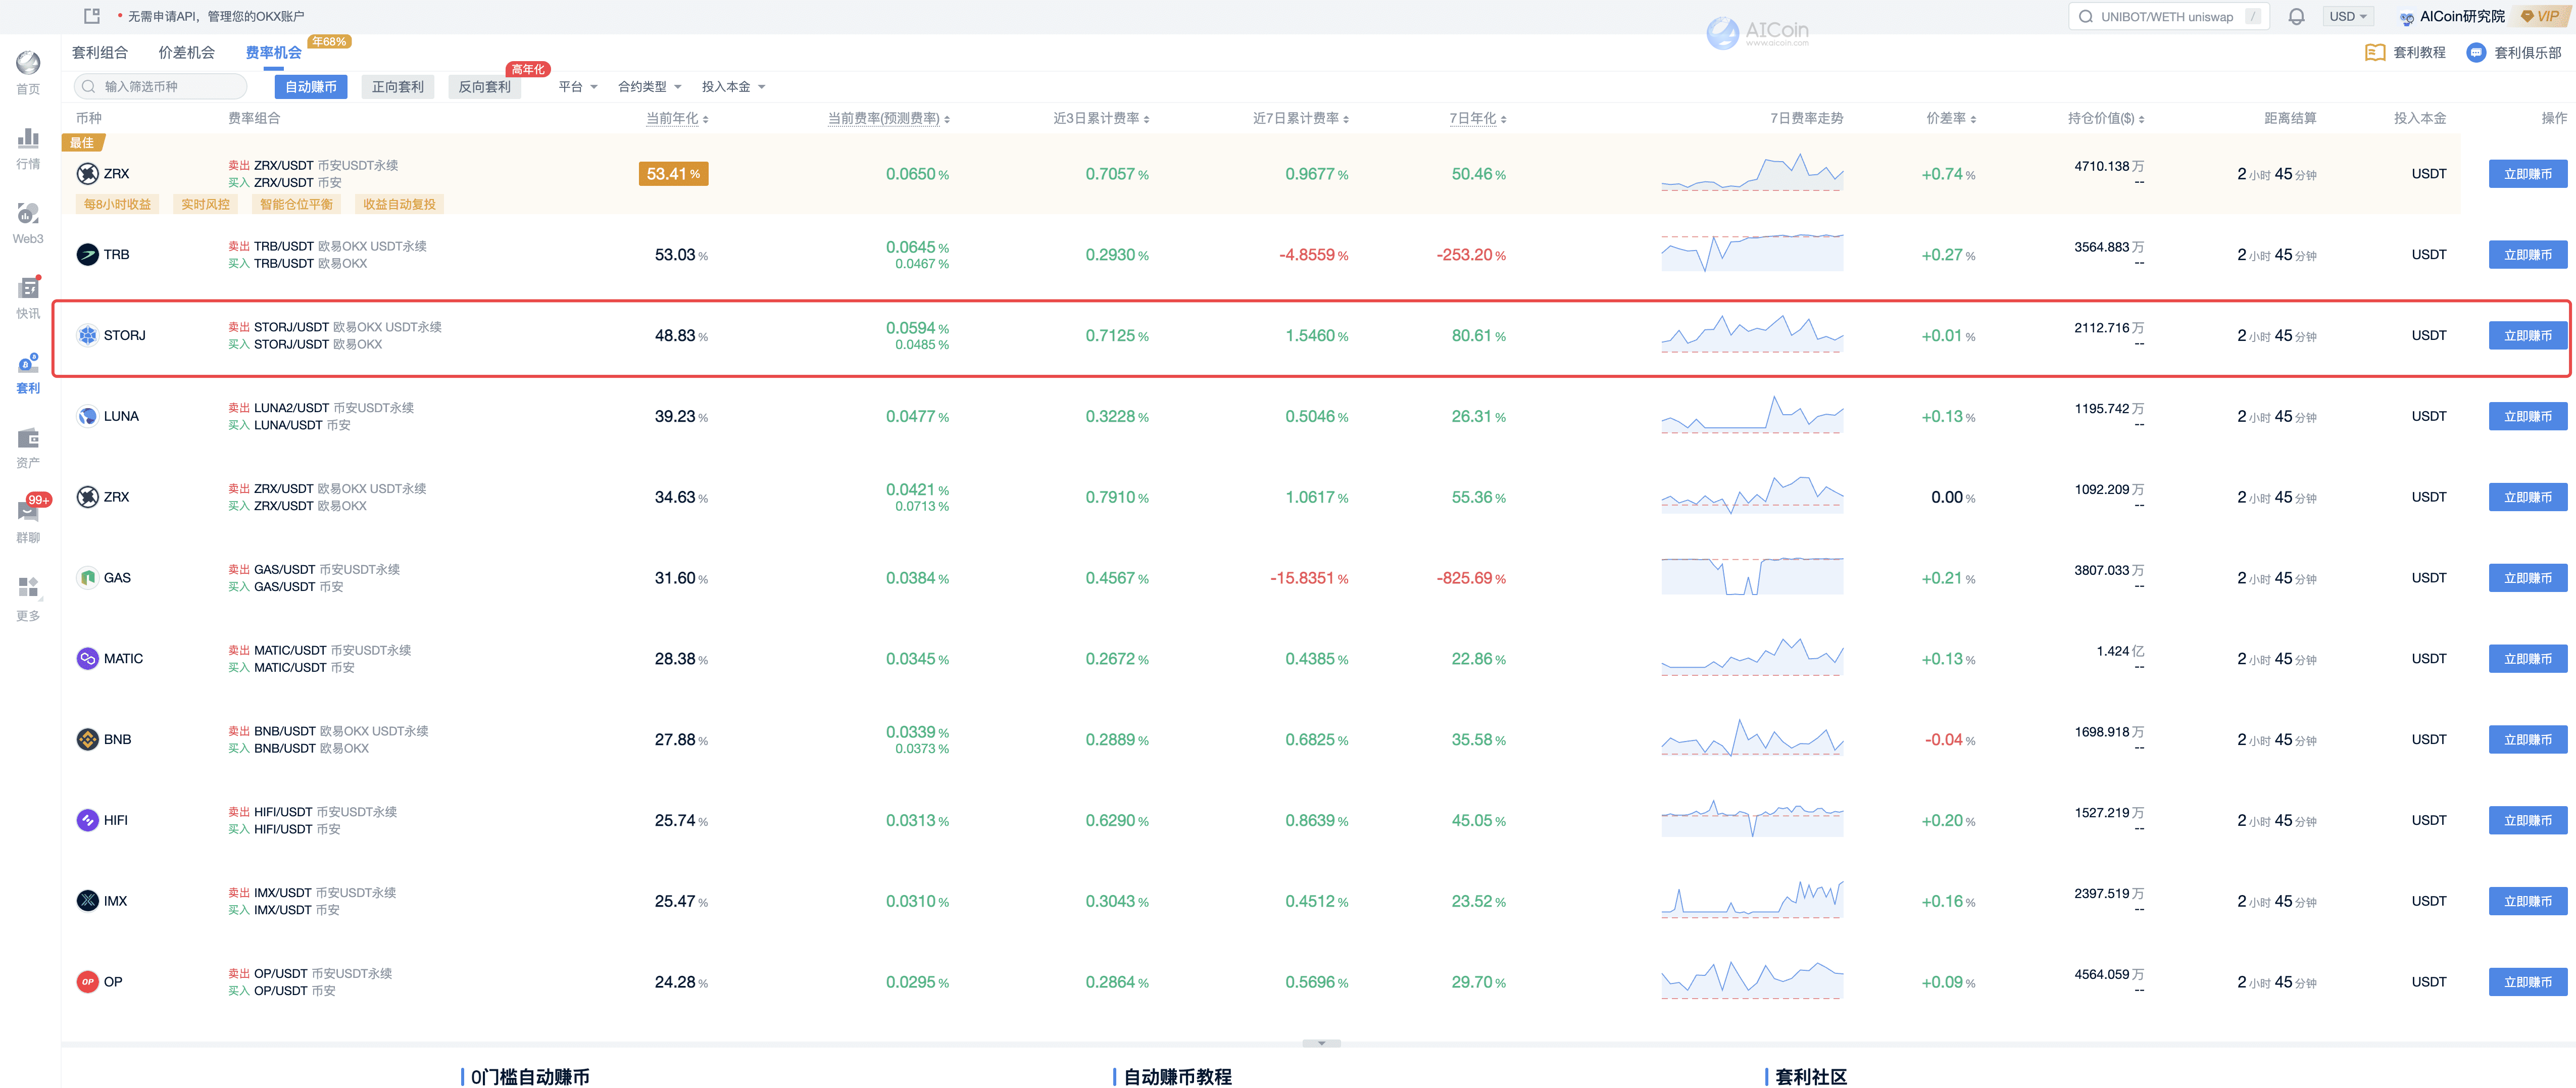Click the layout icon in the top-left bar

click(92, 16)
